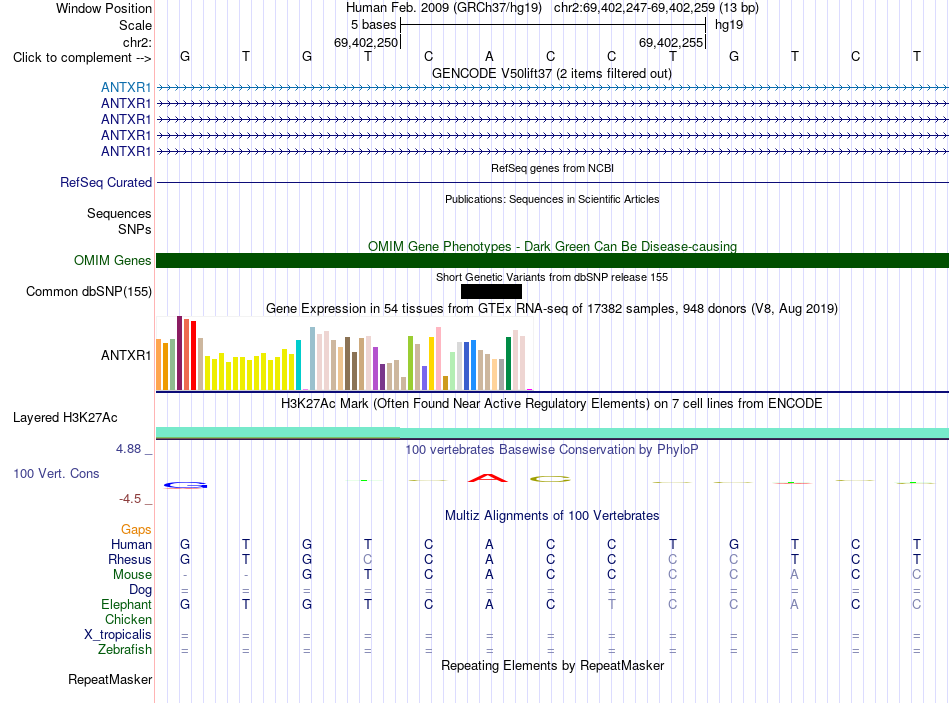
Task: Click the Window Position label
Action: click(104, 8)
